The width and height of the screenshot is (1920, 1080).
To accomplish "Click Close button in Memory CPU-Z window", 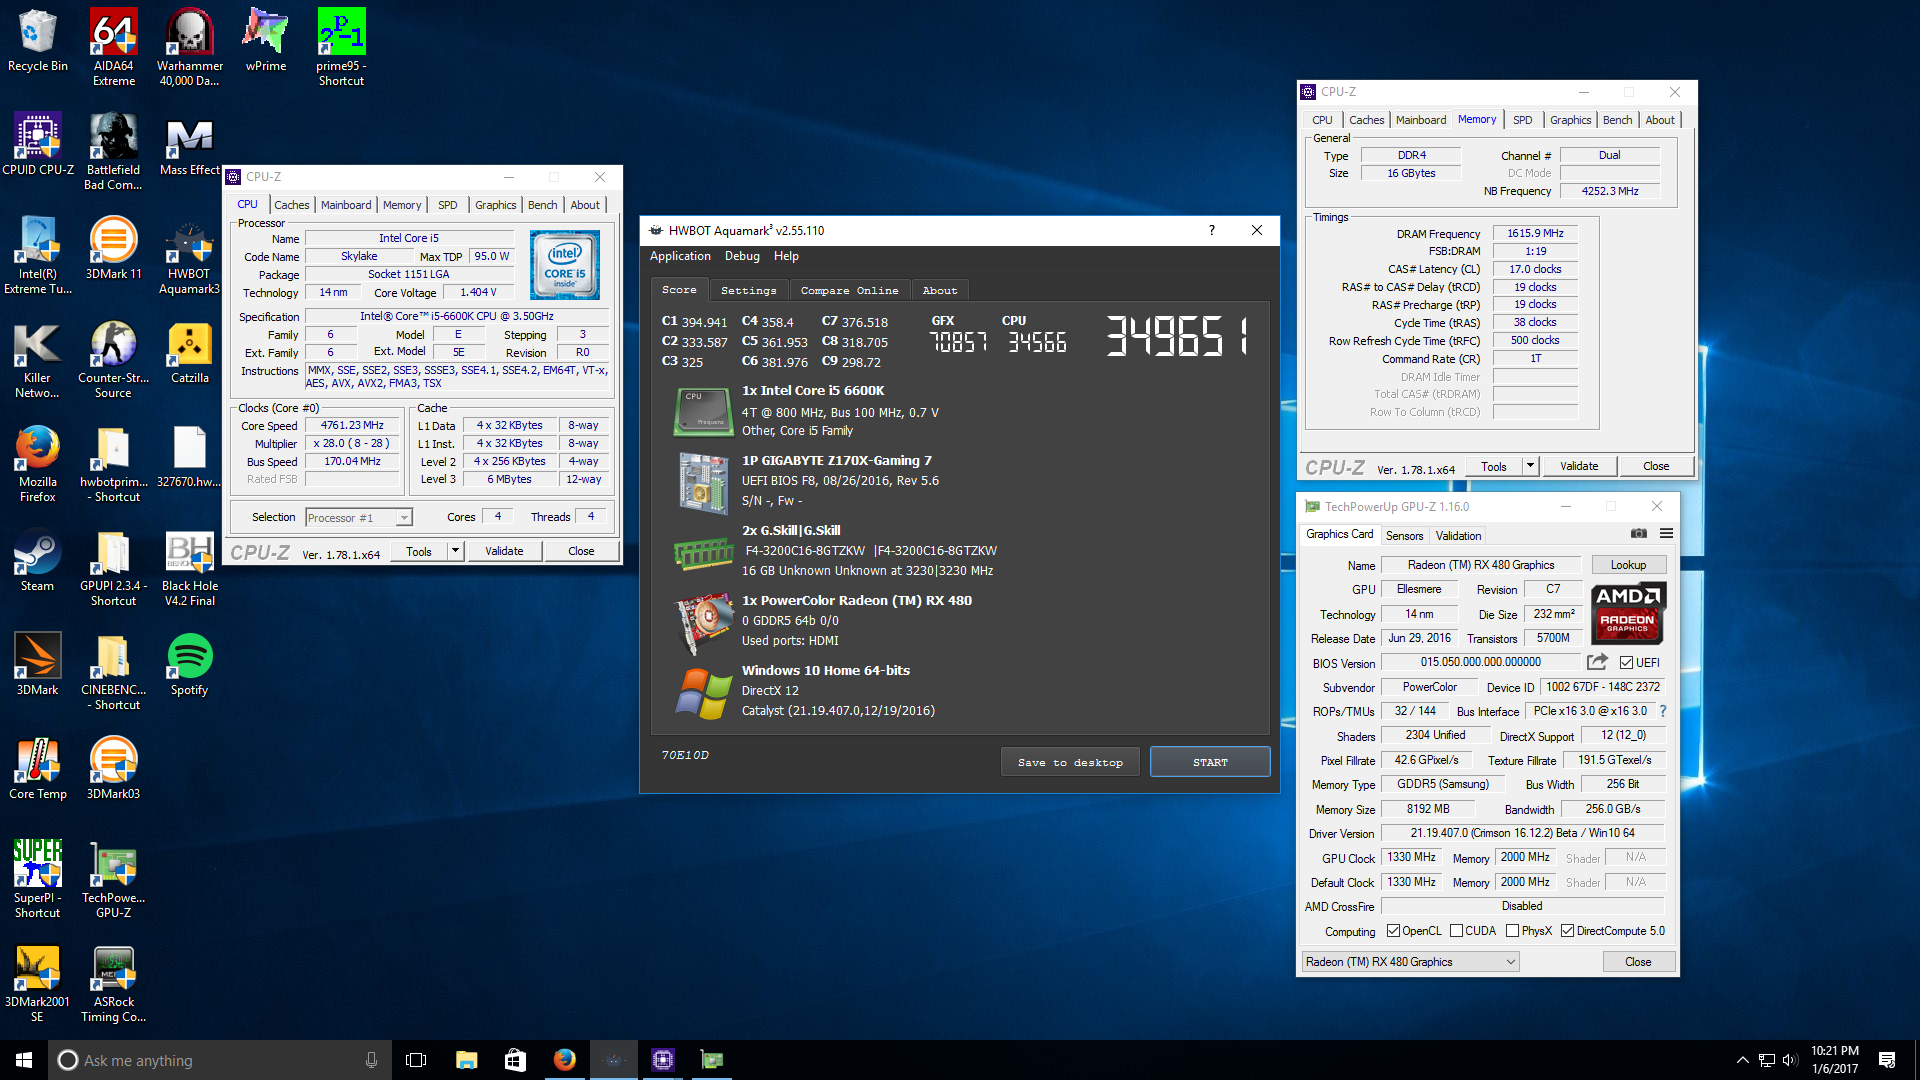I will coord(1656,466).
